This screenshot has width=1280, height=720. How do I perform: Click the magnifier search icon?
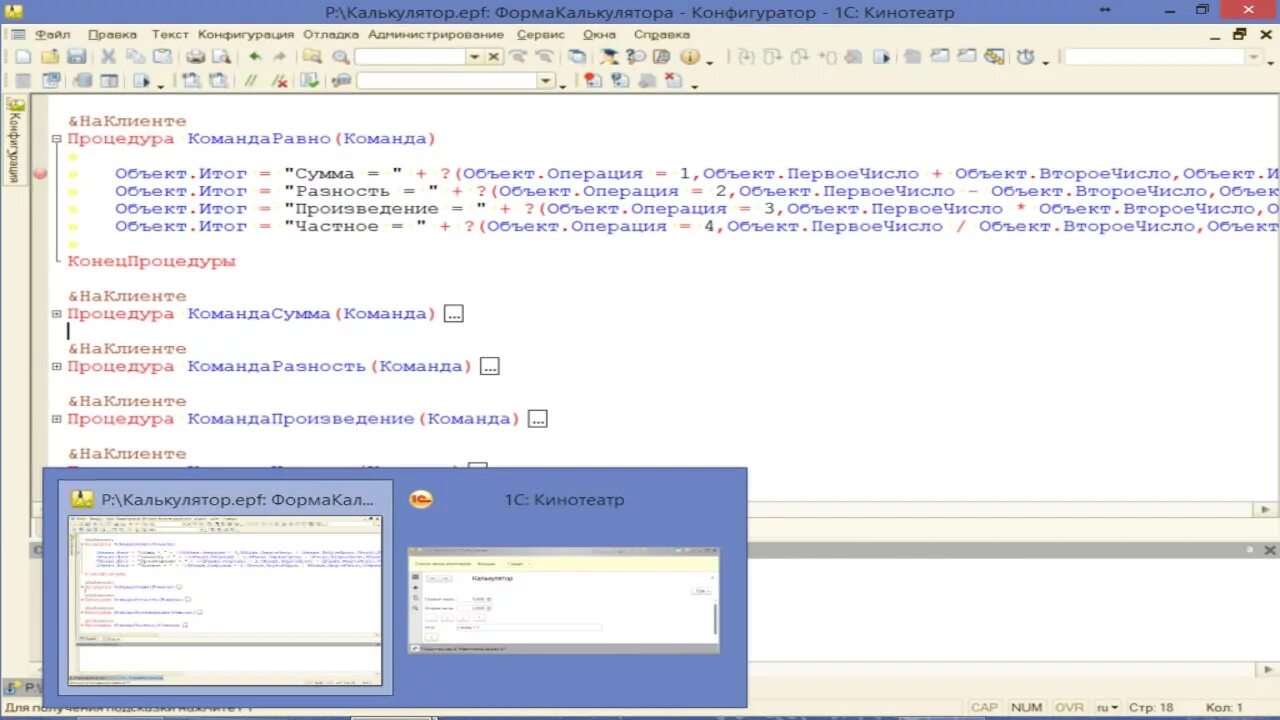coord(340,57)
